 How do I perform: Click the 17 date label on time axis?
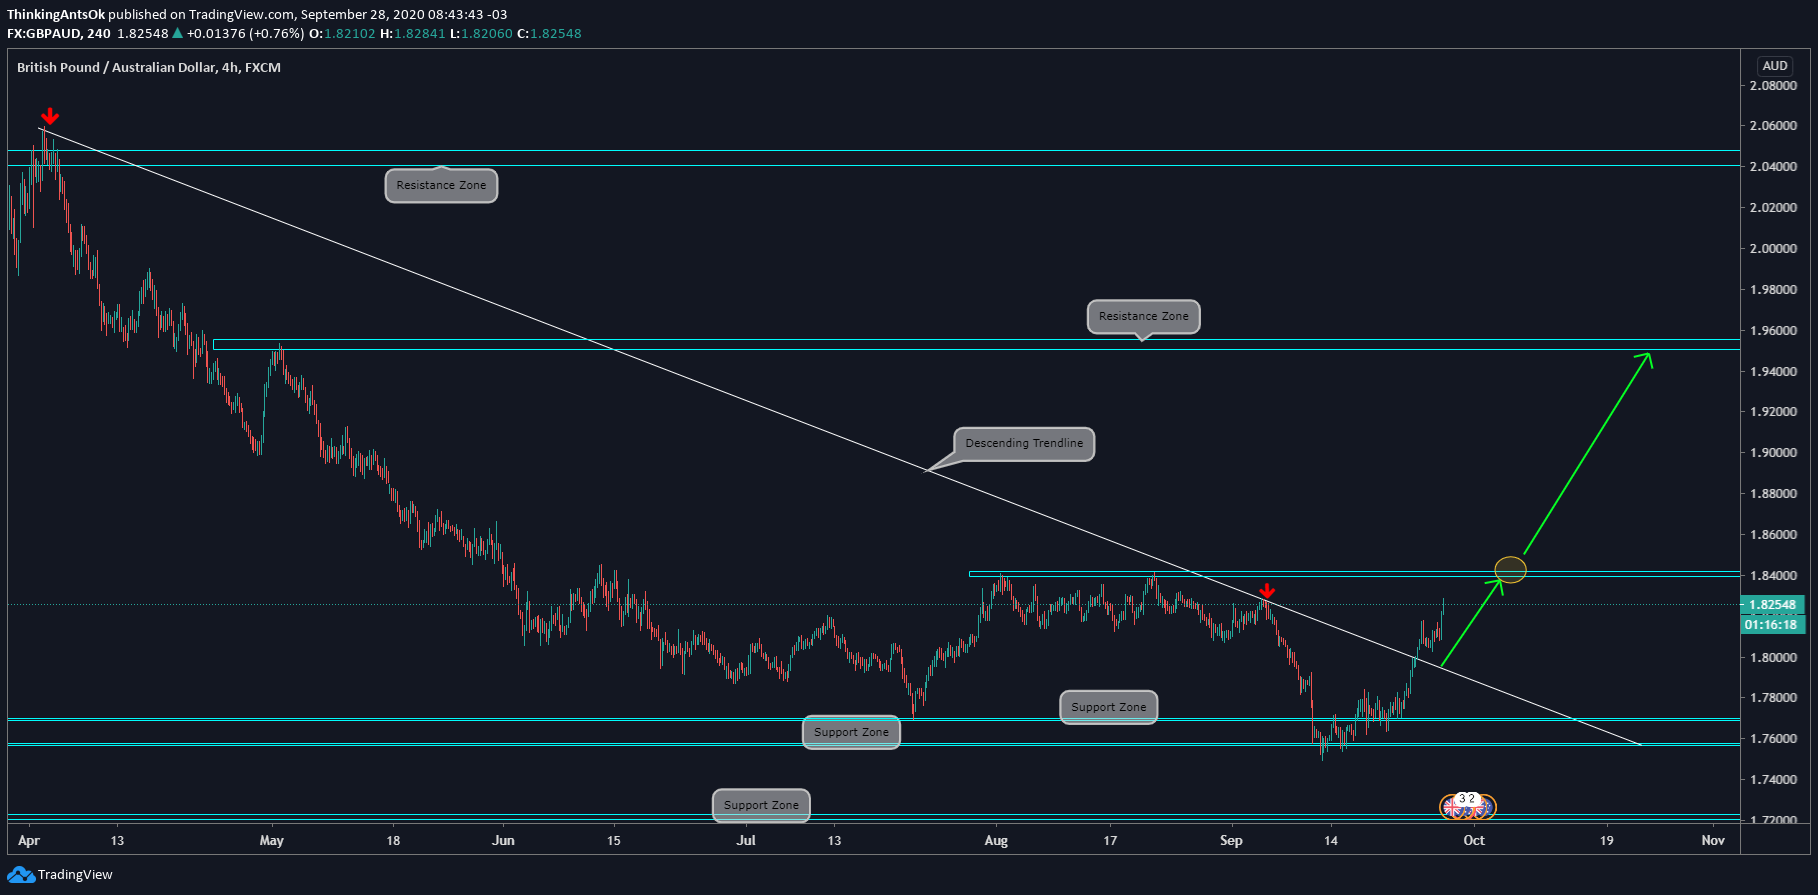tap(1110, 841)
